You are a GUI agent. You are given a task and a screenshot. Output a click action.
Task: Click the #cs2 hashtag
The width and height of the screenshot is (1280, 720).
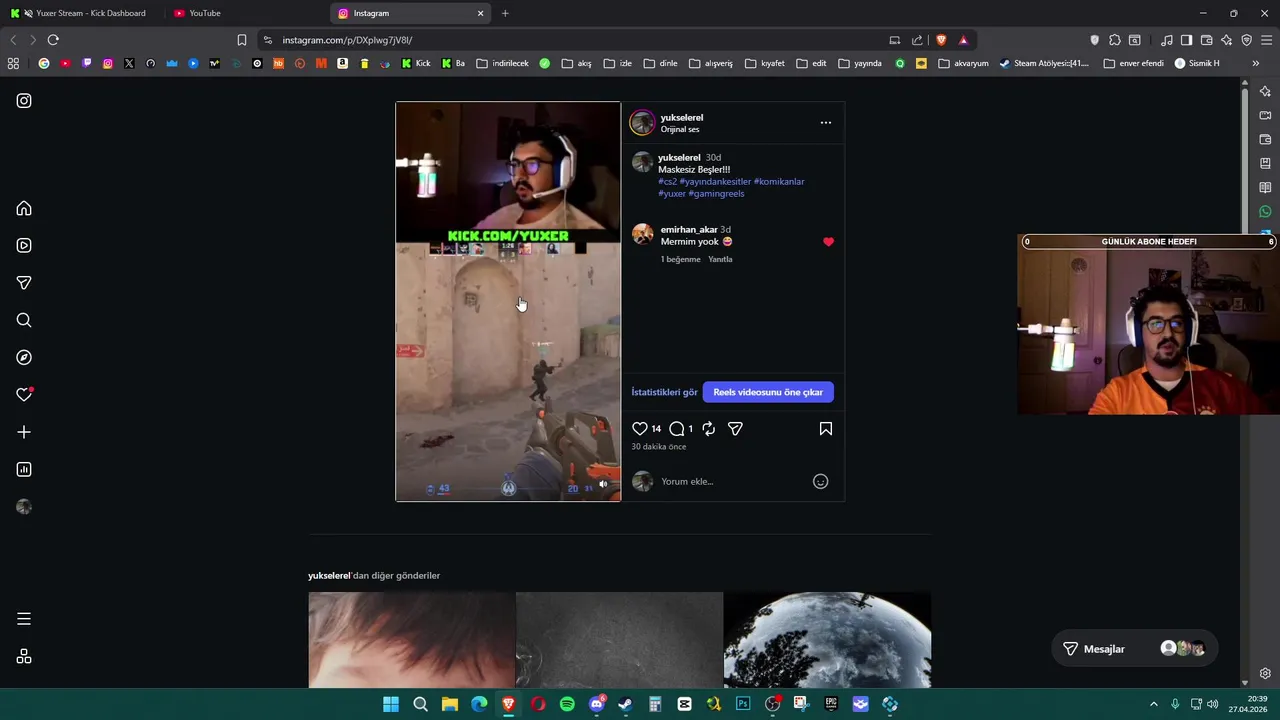[667, 181]
